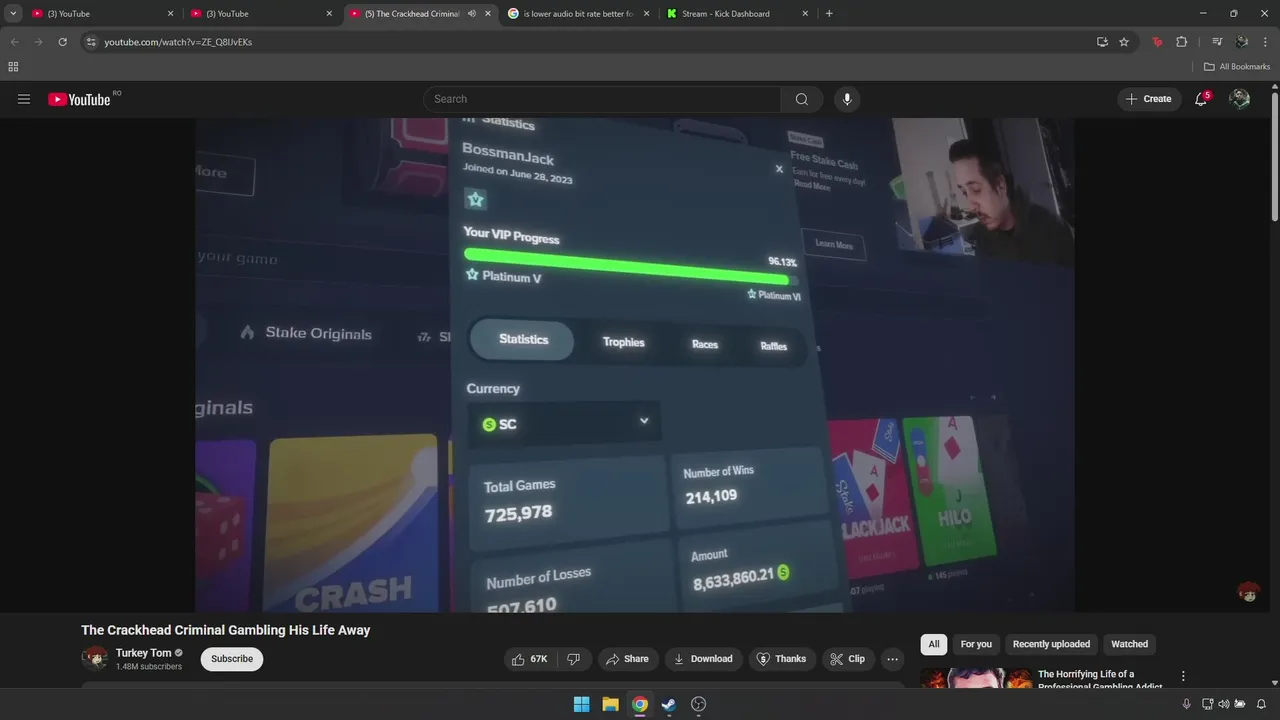The image size is (1280, 720).
Task: Open the taskbar app right of Steam
Action: click(x=699, y=704)
